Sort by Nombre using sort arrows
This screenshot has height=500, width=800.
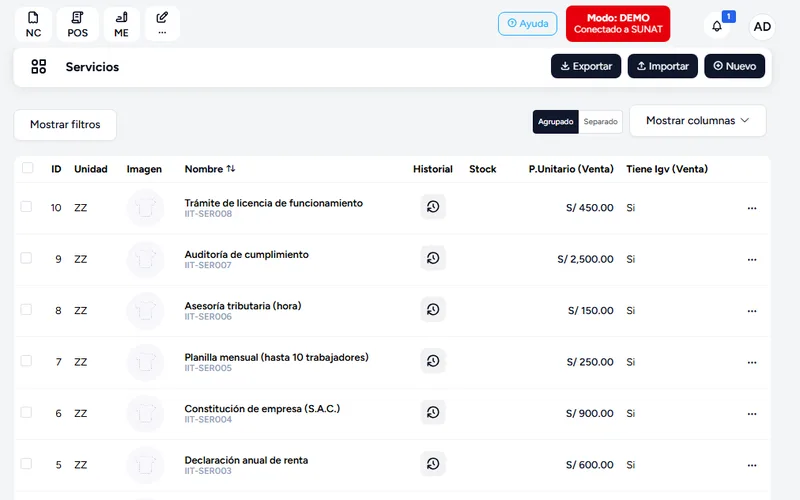pos(231,168)
